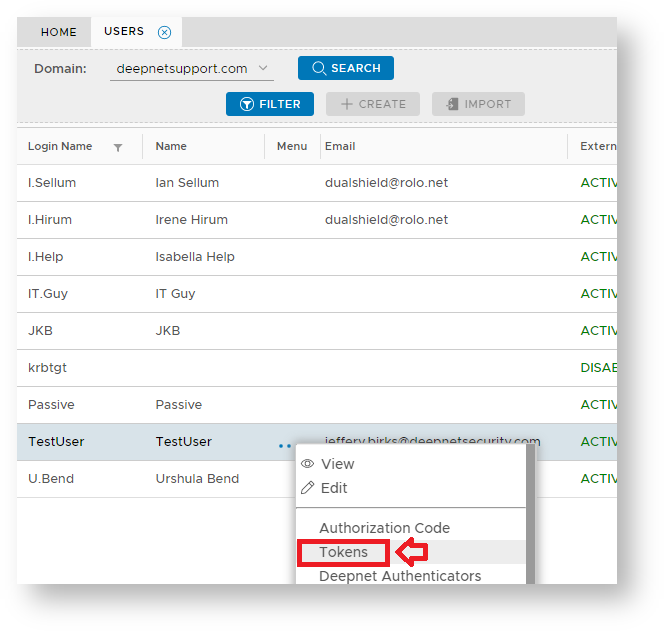
Task: Click the name Urshula Bend
Action: click(197, 478)
